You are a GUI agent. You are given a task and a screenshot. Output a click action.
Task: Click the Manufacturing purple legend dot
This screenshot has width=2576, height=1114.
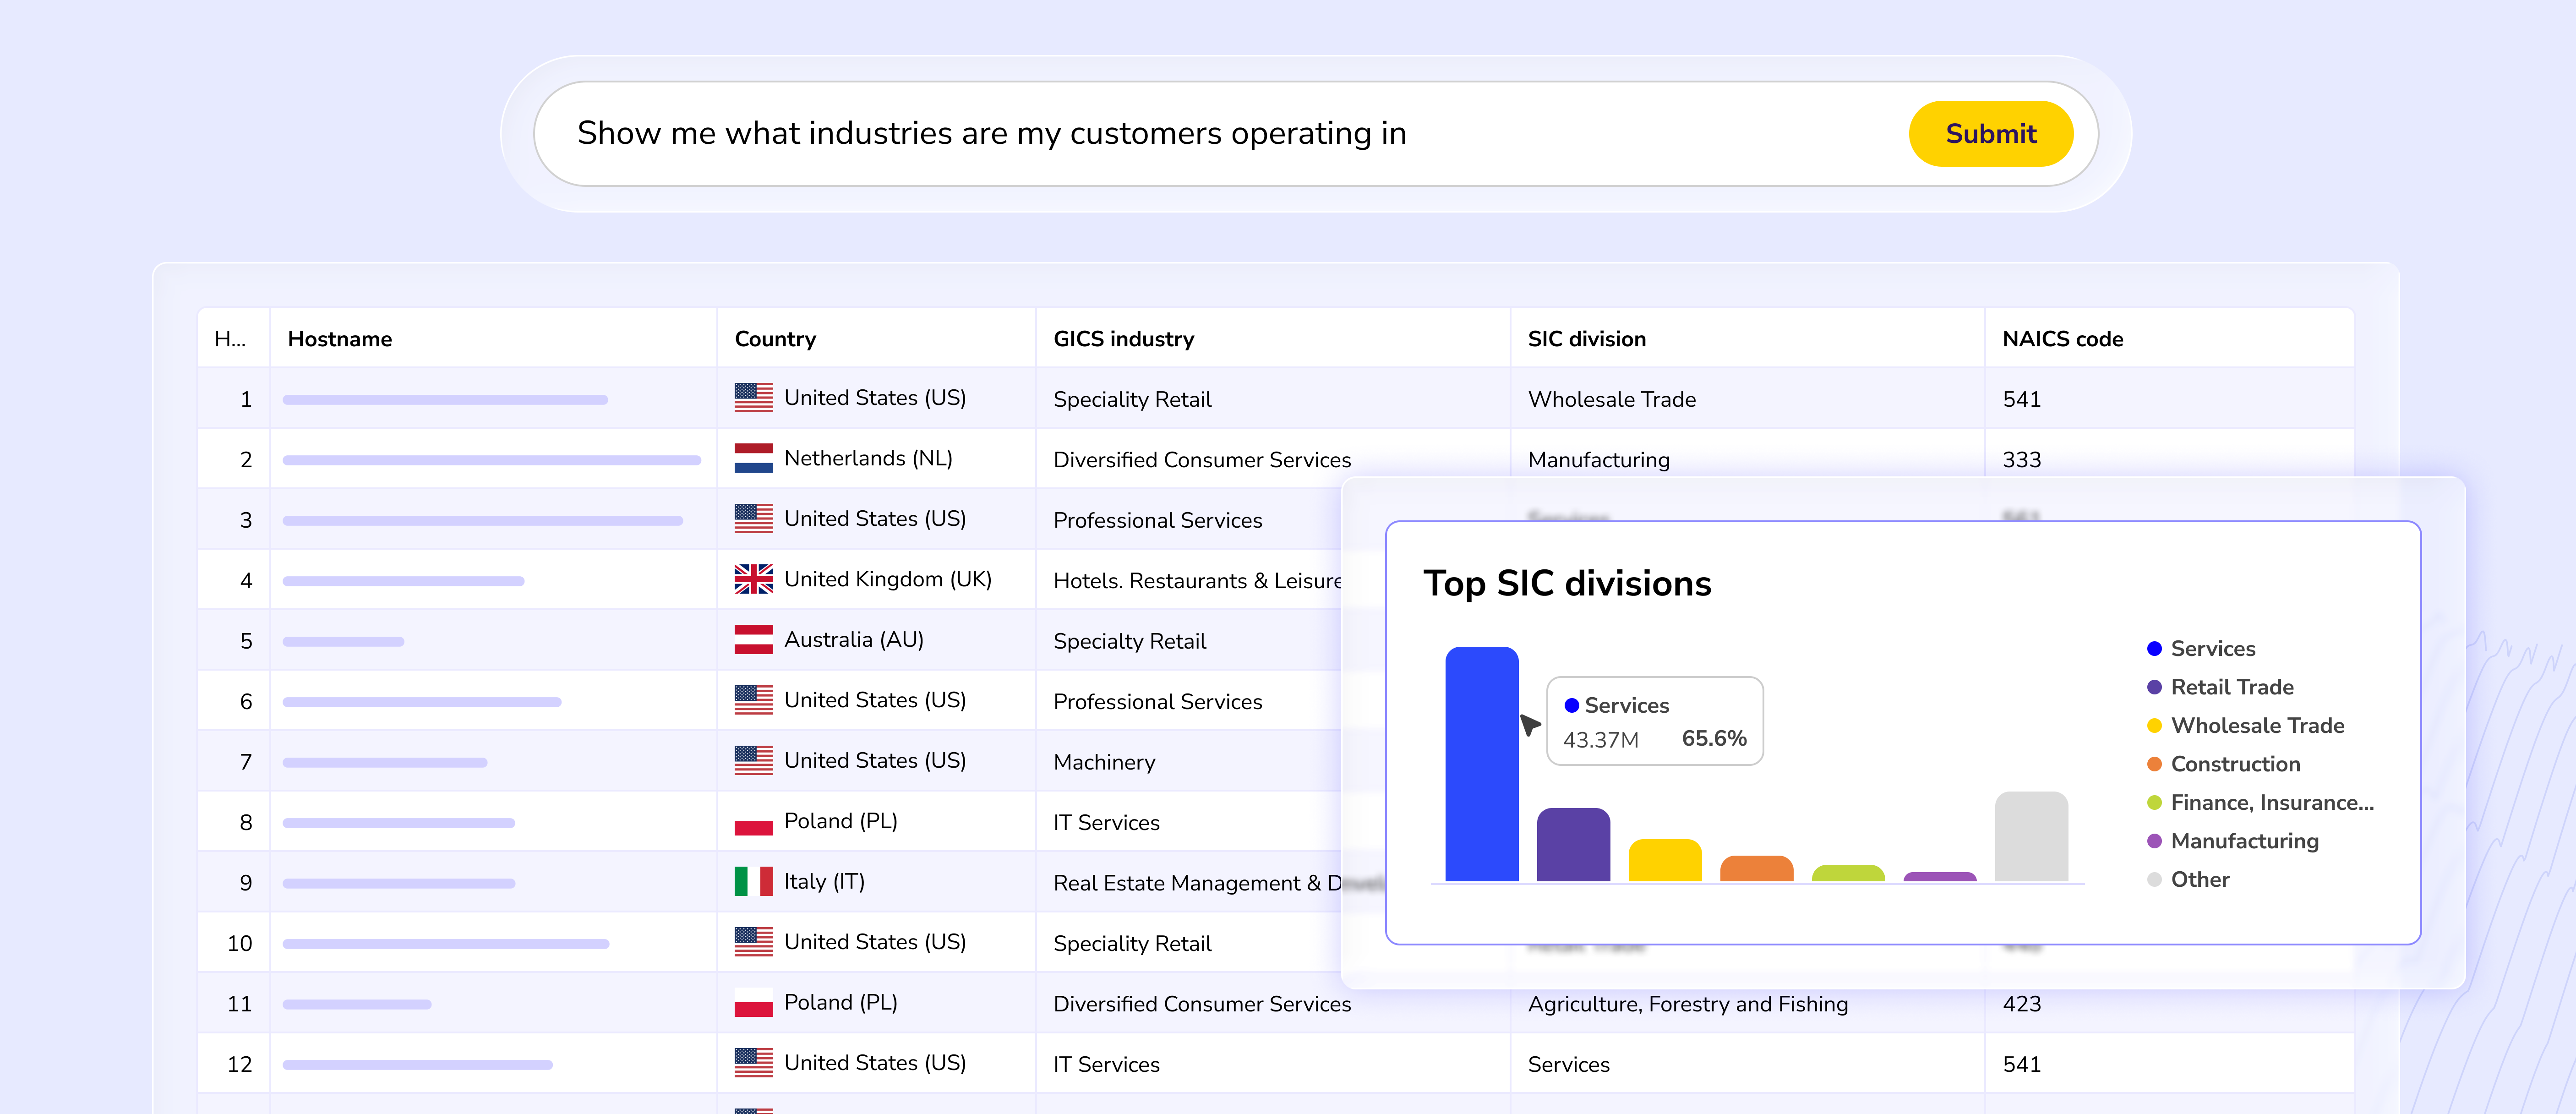click(2154, 841)
